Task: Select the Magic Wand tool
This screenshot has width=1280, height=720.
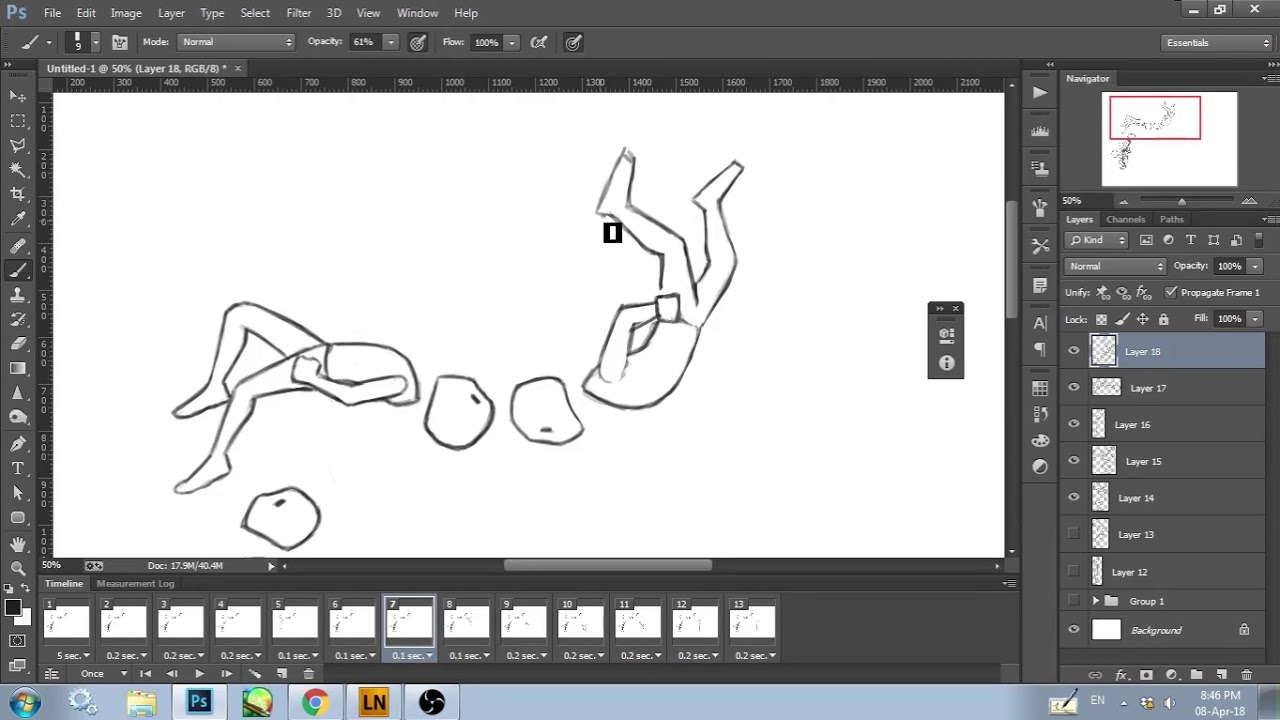Action: pyautogui.click(x=18, y=170)
